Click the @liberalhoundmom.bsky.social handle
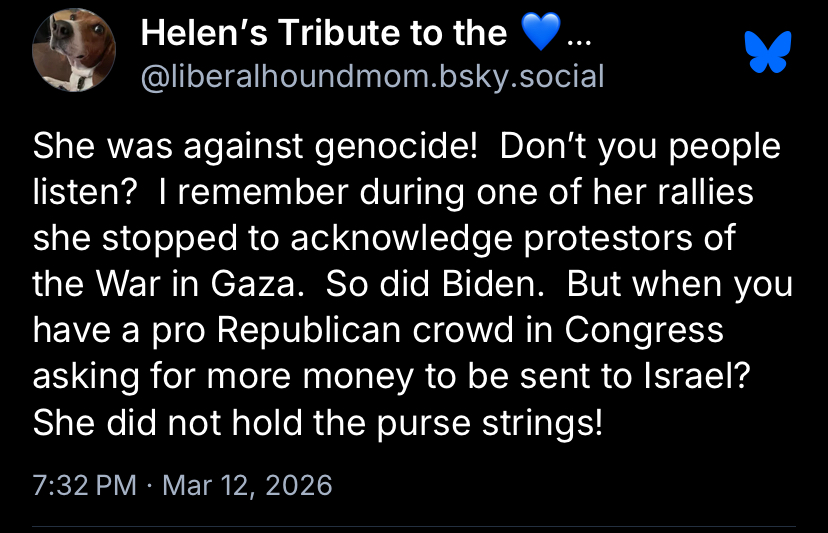Image resolution: width=828 pixels, height=533 pixels. 372,76
